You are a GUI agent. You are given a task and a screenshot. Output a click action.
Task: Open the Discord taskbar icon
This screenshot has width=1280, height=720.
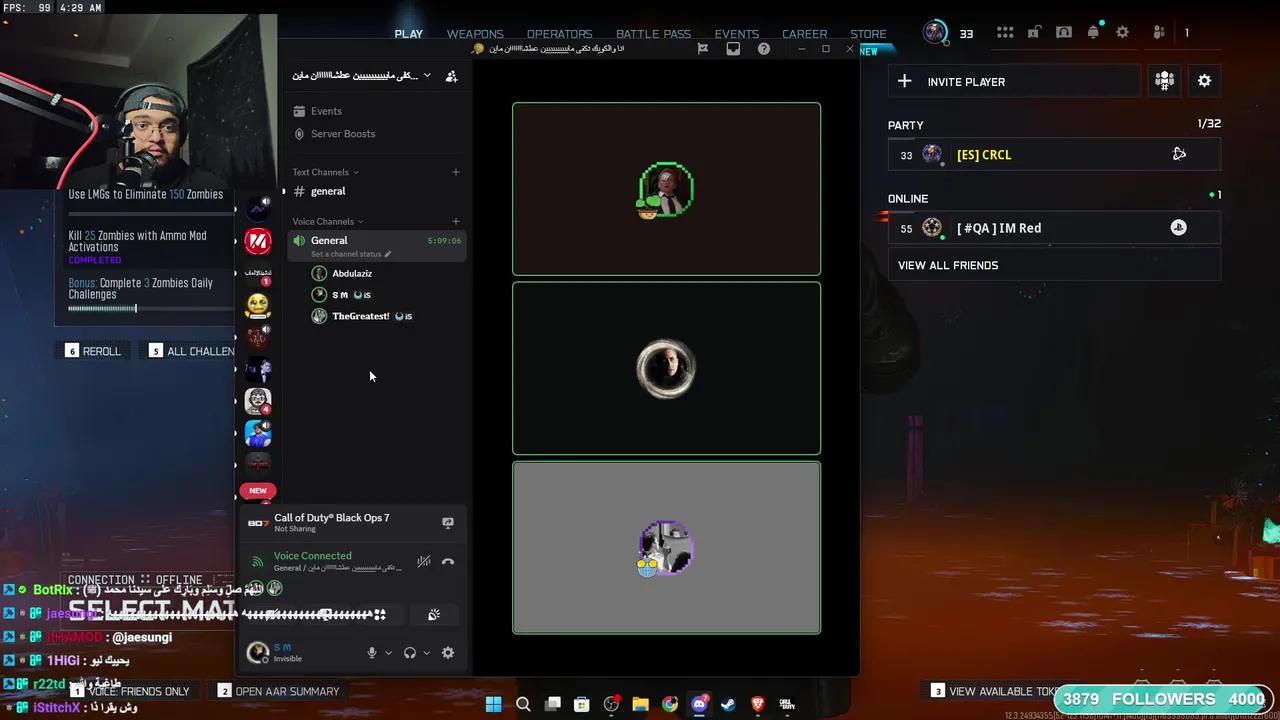tap(699, 704)
